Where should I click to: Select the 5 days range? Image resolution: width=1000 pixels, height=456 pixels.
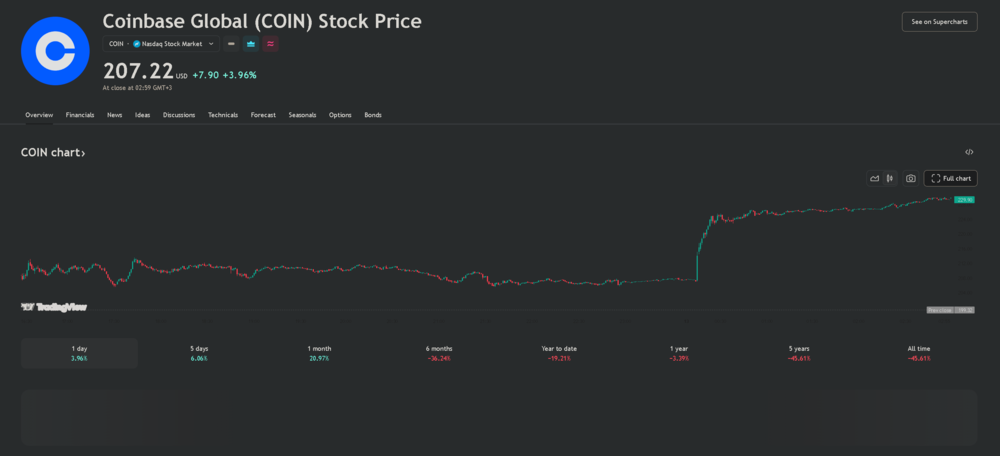[199, 353]
